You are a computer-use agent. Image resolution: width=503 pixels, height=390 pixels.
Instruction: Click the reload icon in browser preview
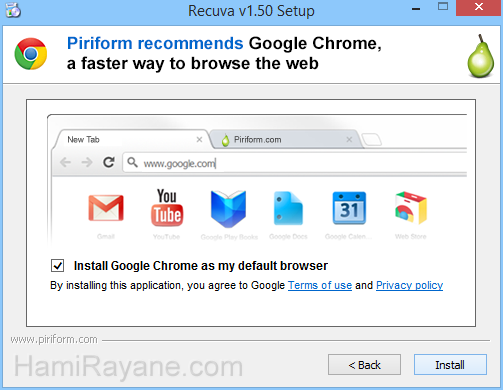(x=109, y=162)
